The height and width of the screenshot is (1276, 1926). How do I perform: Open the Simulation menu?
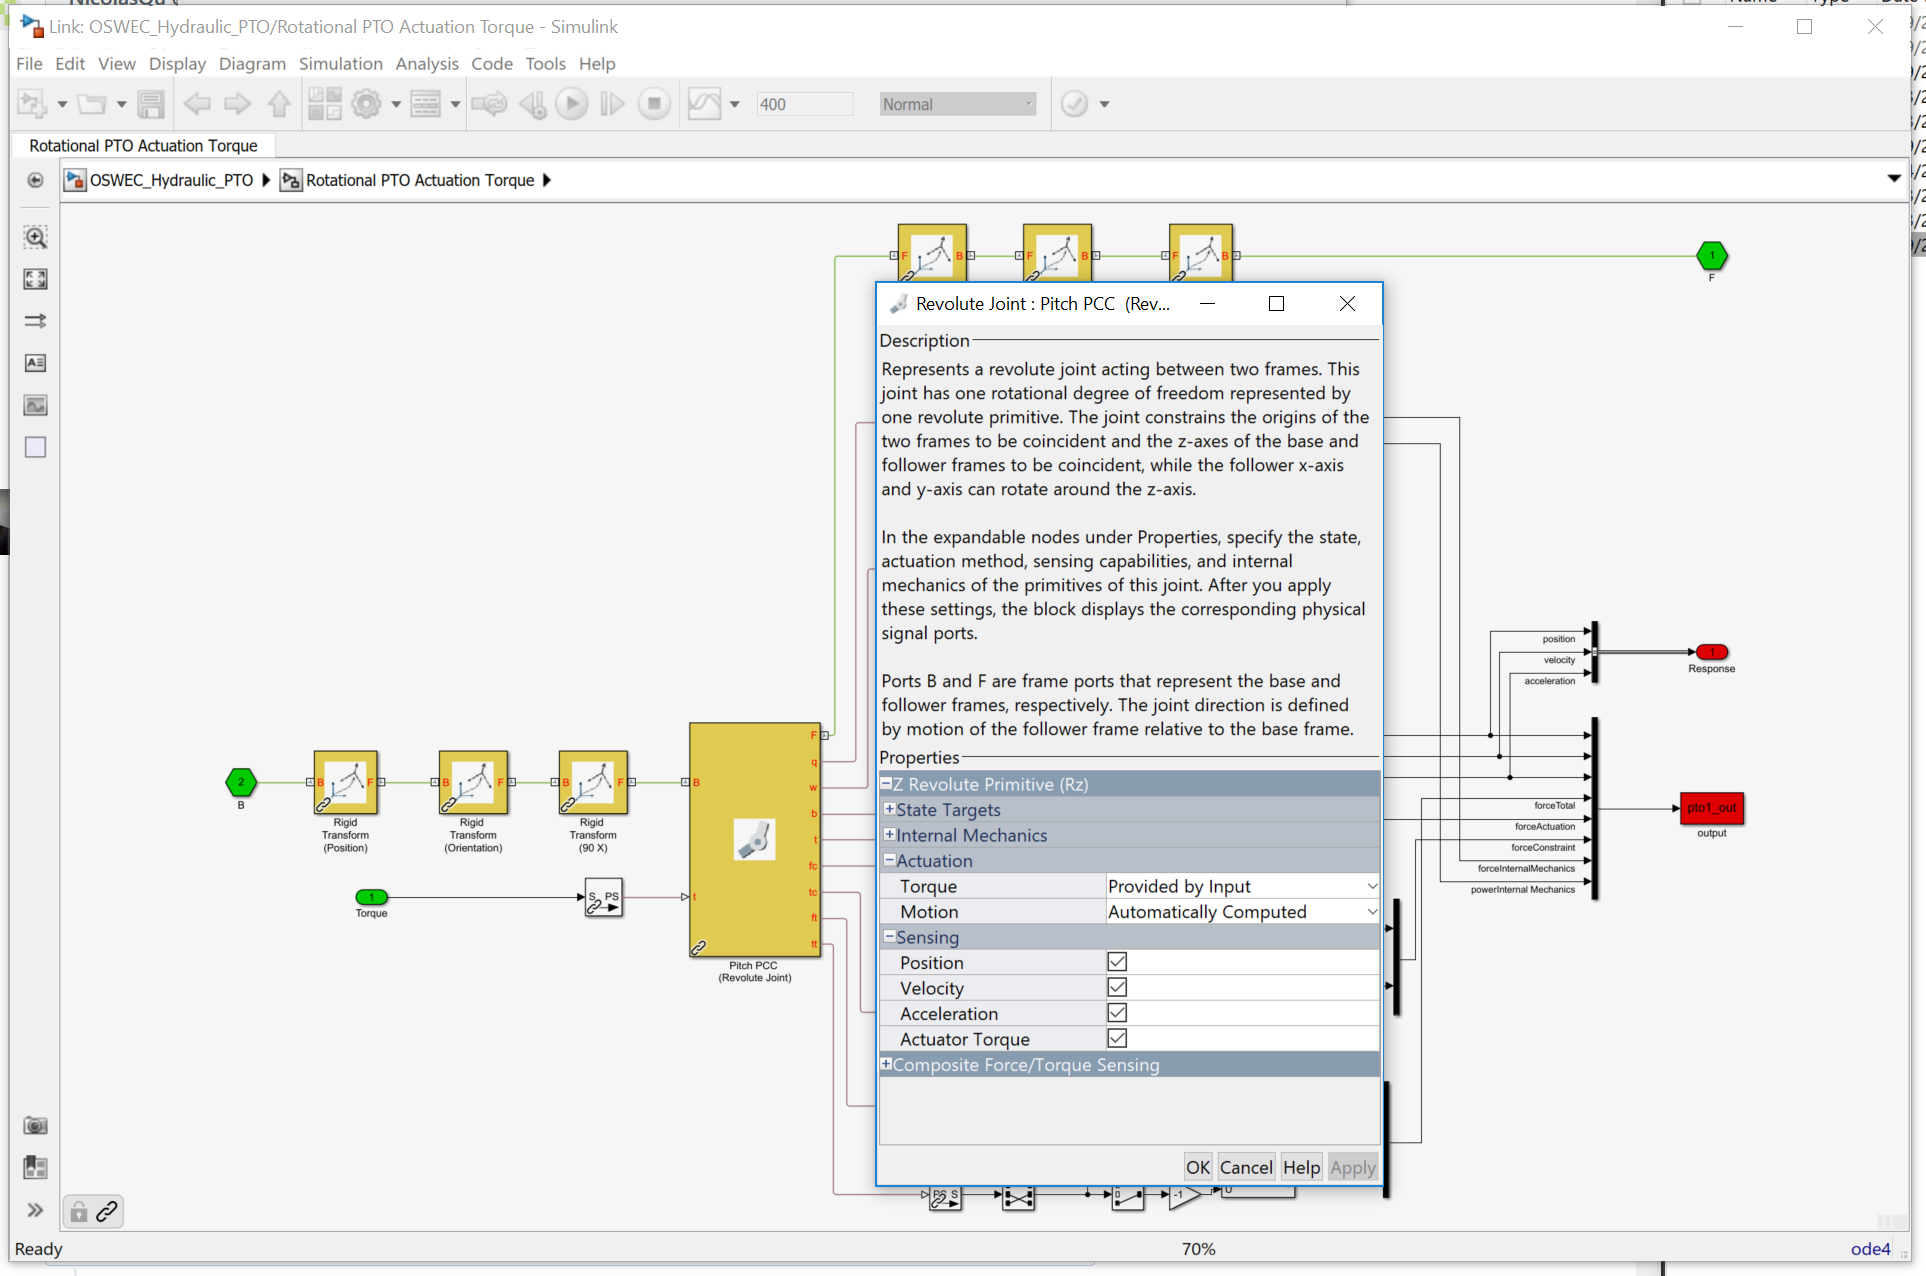(x=340, y=63)
